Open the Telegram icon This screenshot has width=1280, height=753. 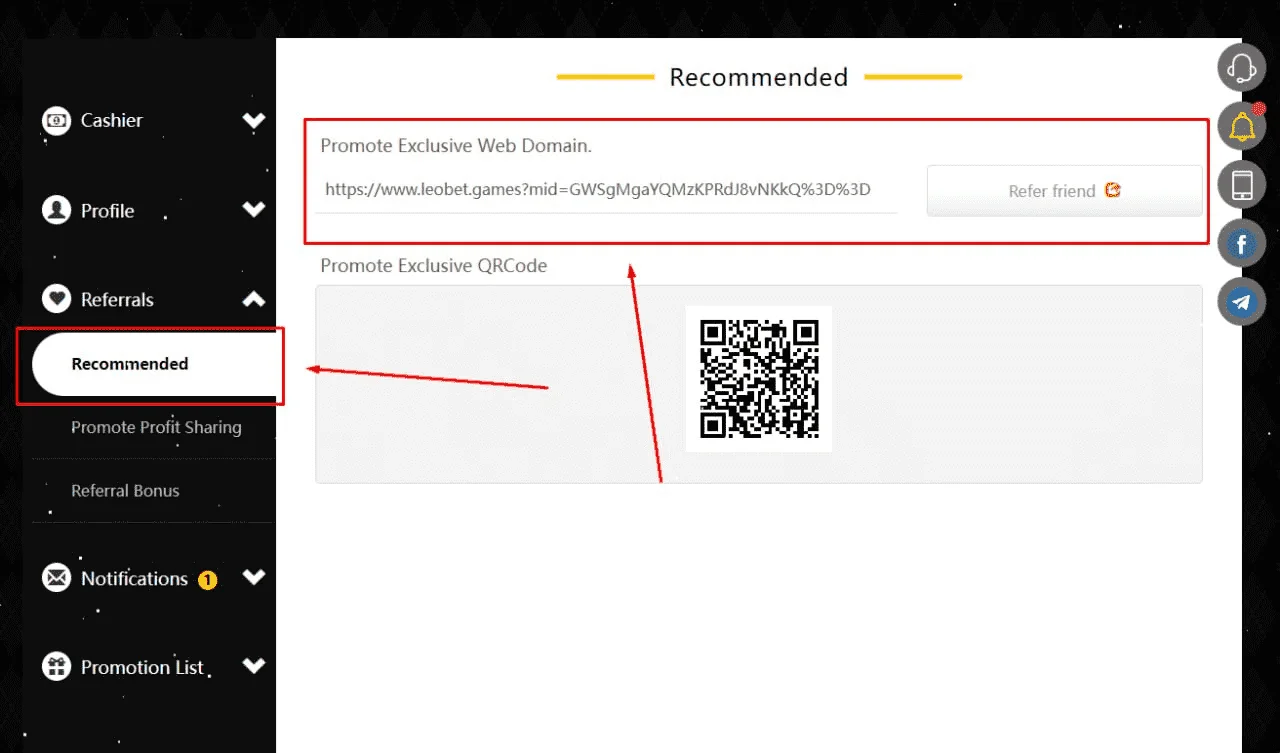coord(1241,301)
